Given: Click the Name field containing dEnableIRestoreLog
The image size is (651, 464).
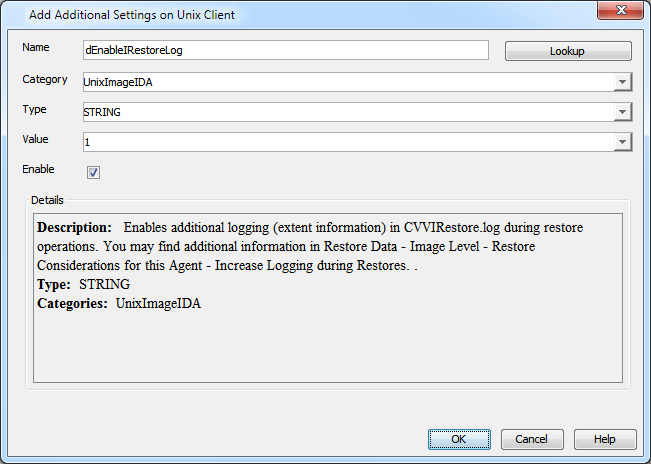Looking at the screenshot, I should [286, 51].
